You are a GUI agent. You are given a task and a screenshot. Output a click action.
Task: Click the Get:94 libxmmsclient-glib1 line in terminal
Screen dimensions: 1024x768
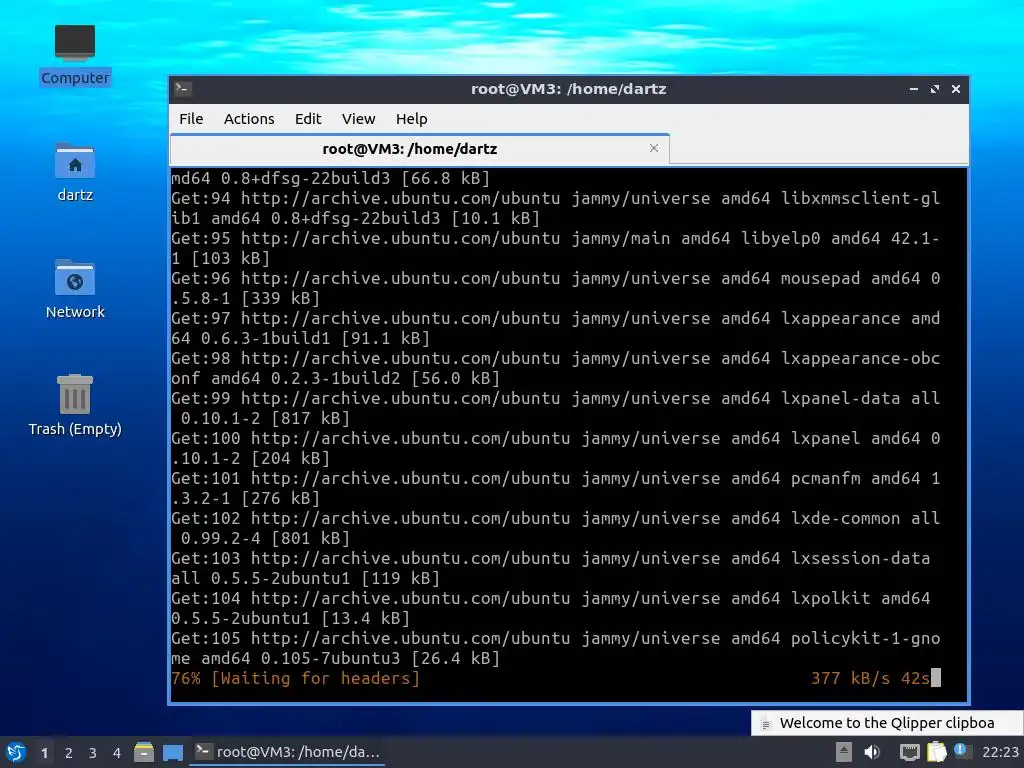click(556, 208)
